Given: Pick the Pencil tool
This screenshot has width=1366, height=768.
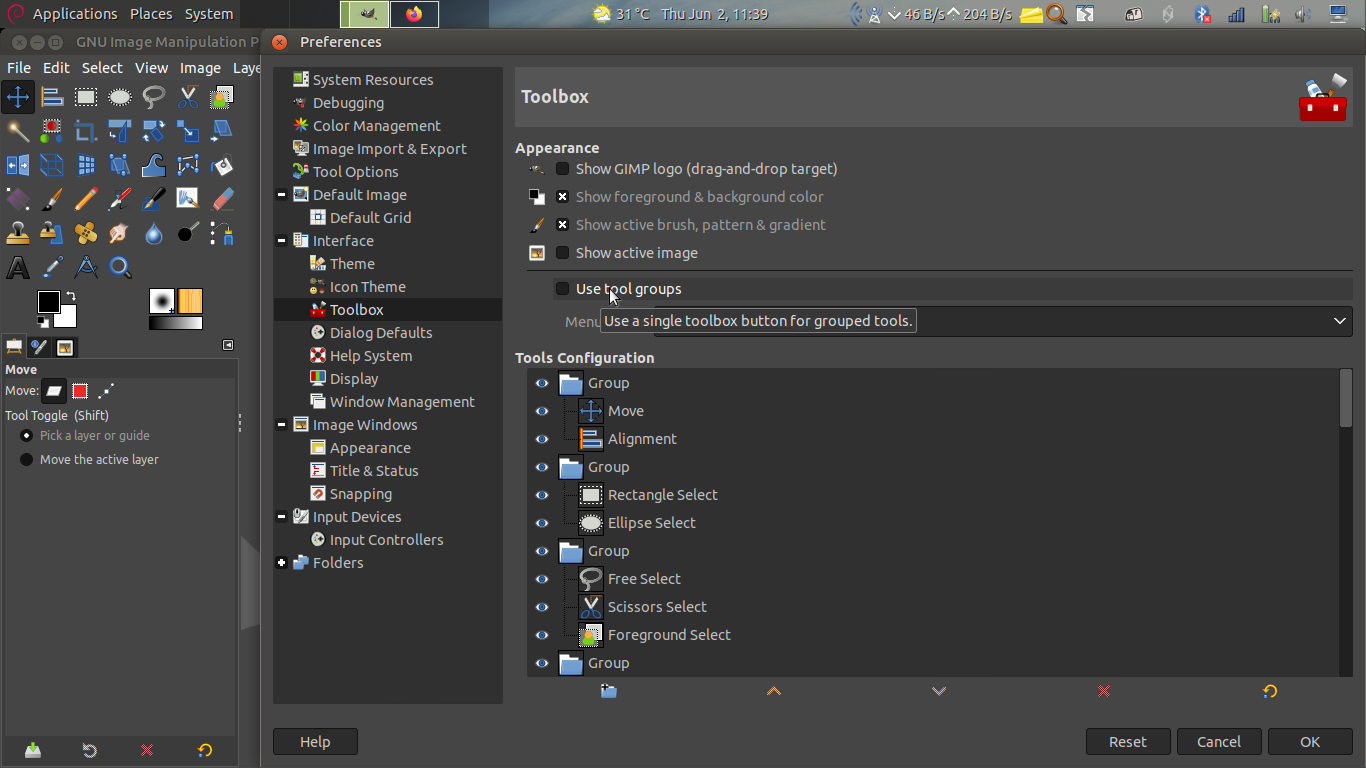Looking at the screenshot, I should pyautogui.click(x=86, y=199).
